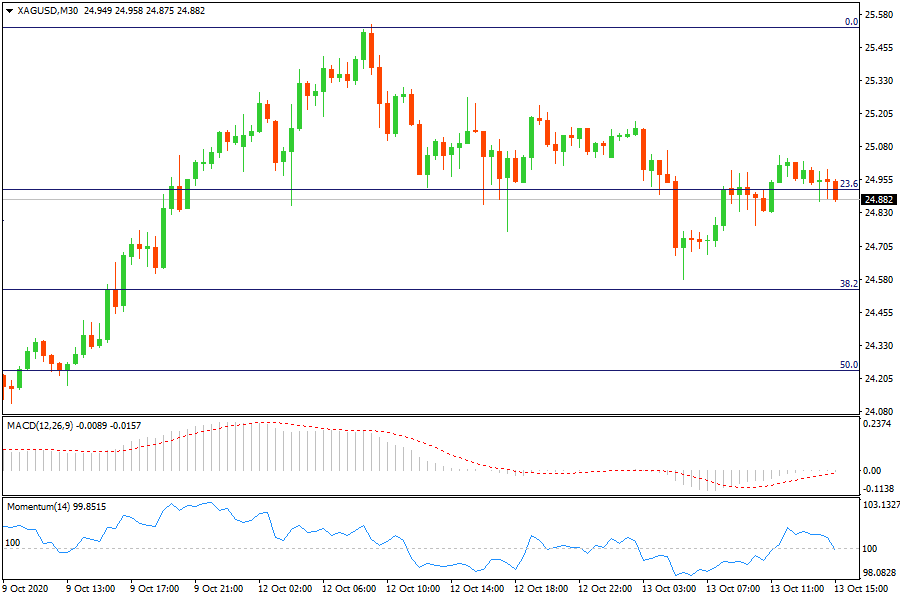
Task: Click the 9 Oct 2020 date label
Action: click(28, 588)
